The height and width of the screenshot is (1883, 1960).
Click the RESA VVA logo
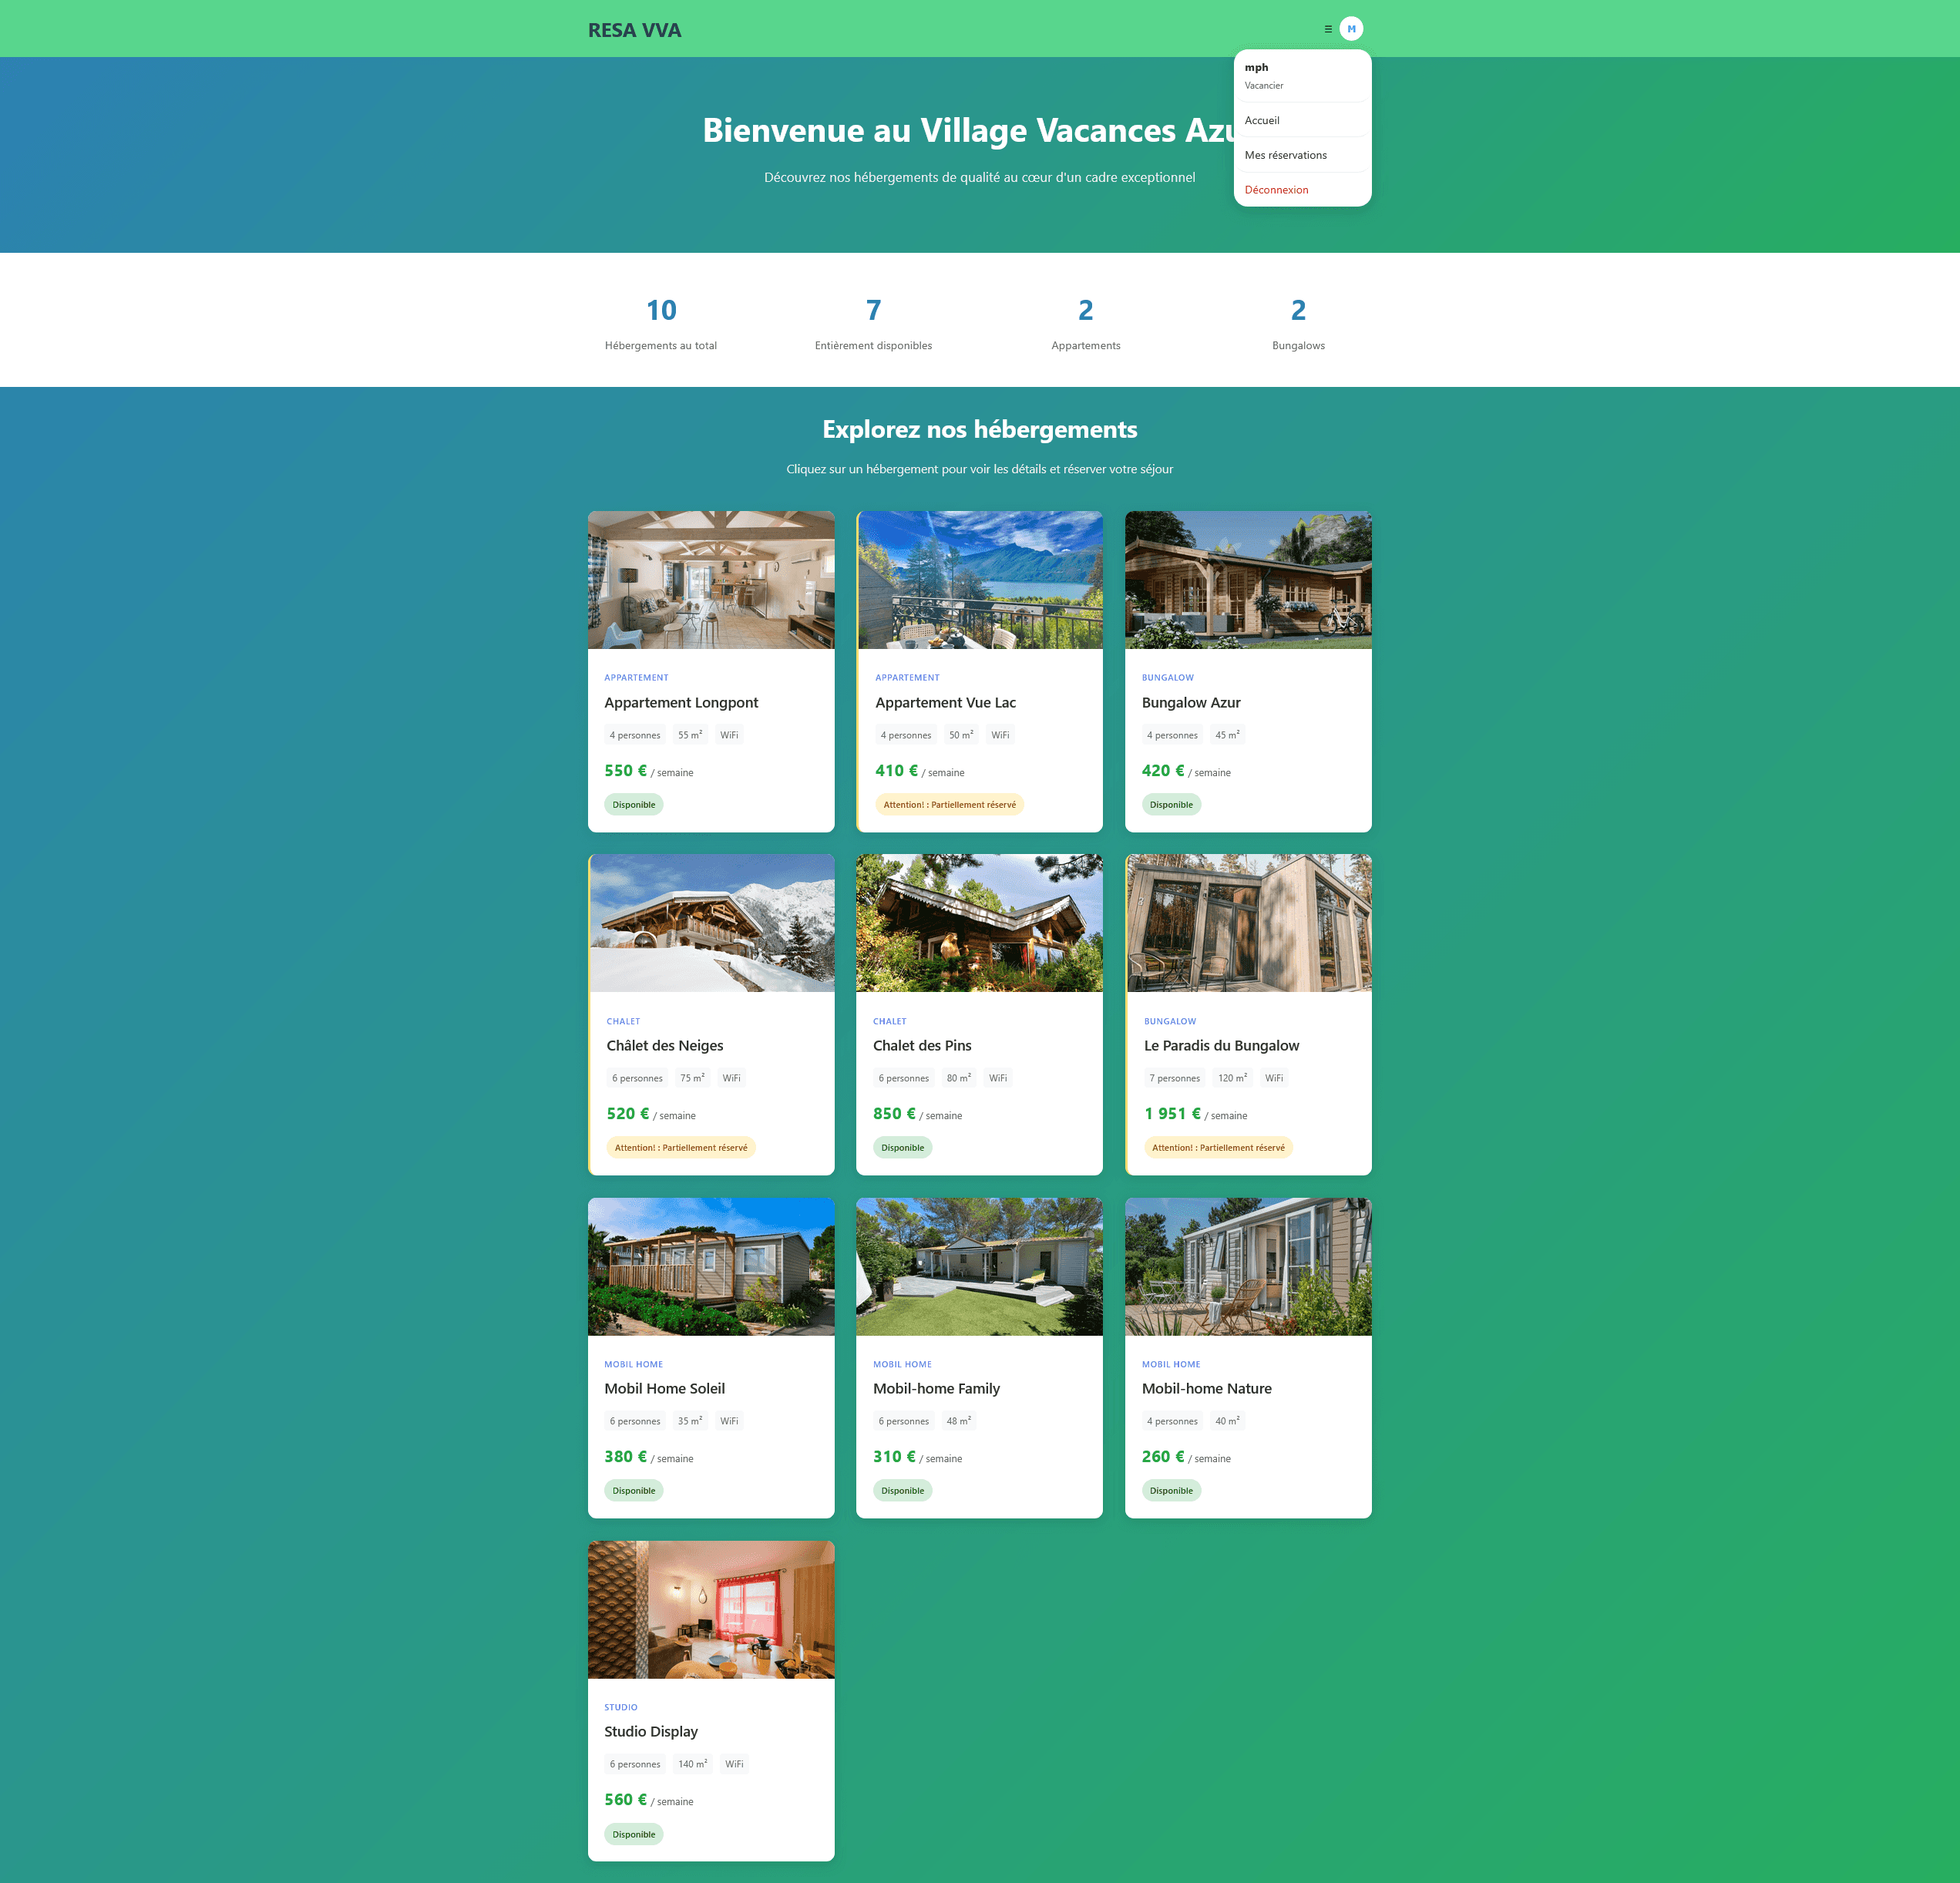[x=634, y=30]
